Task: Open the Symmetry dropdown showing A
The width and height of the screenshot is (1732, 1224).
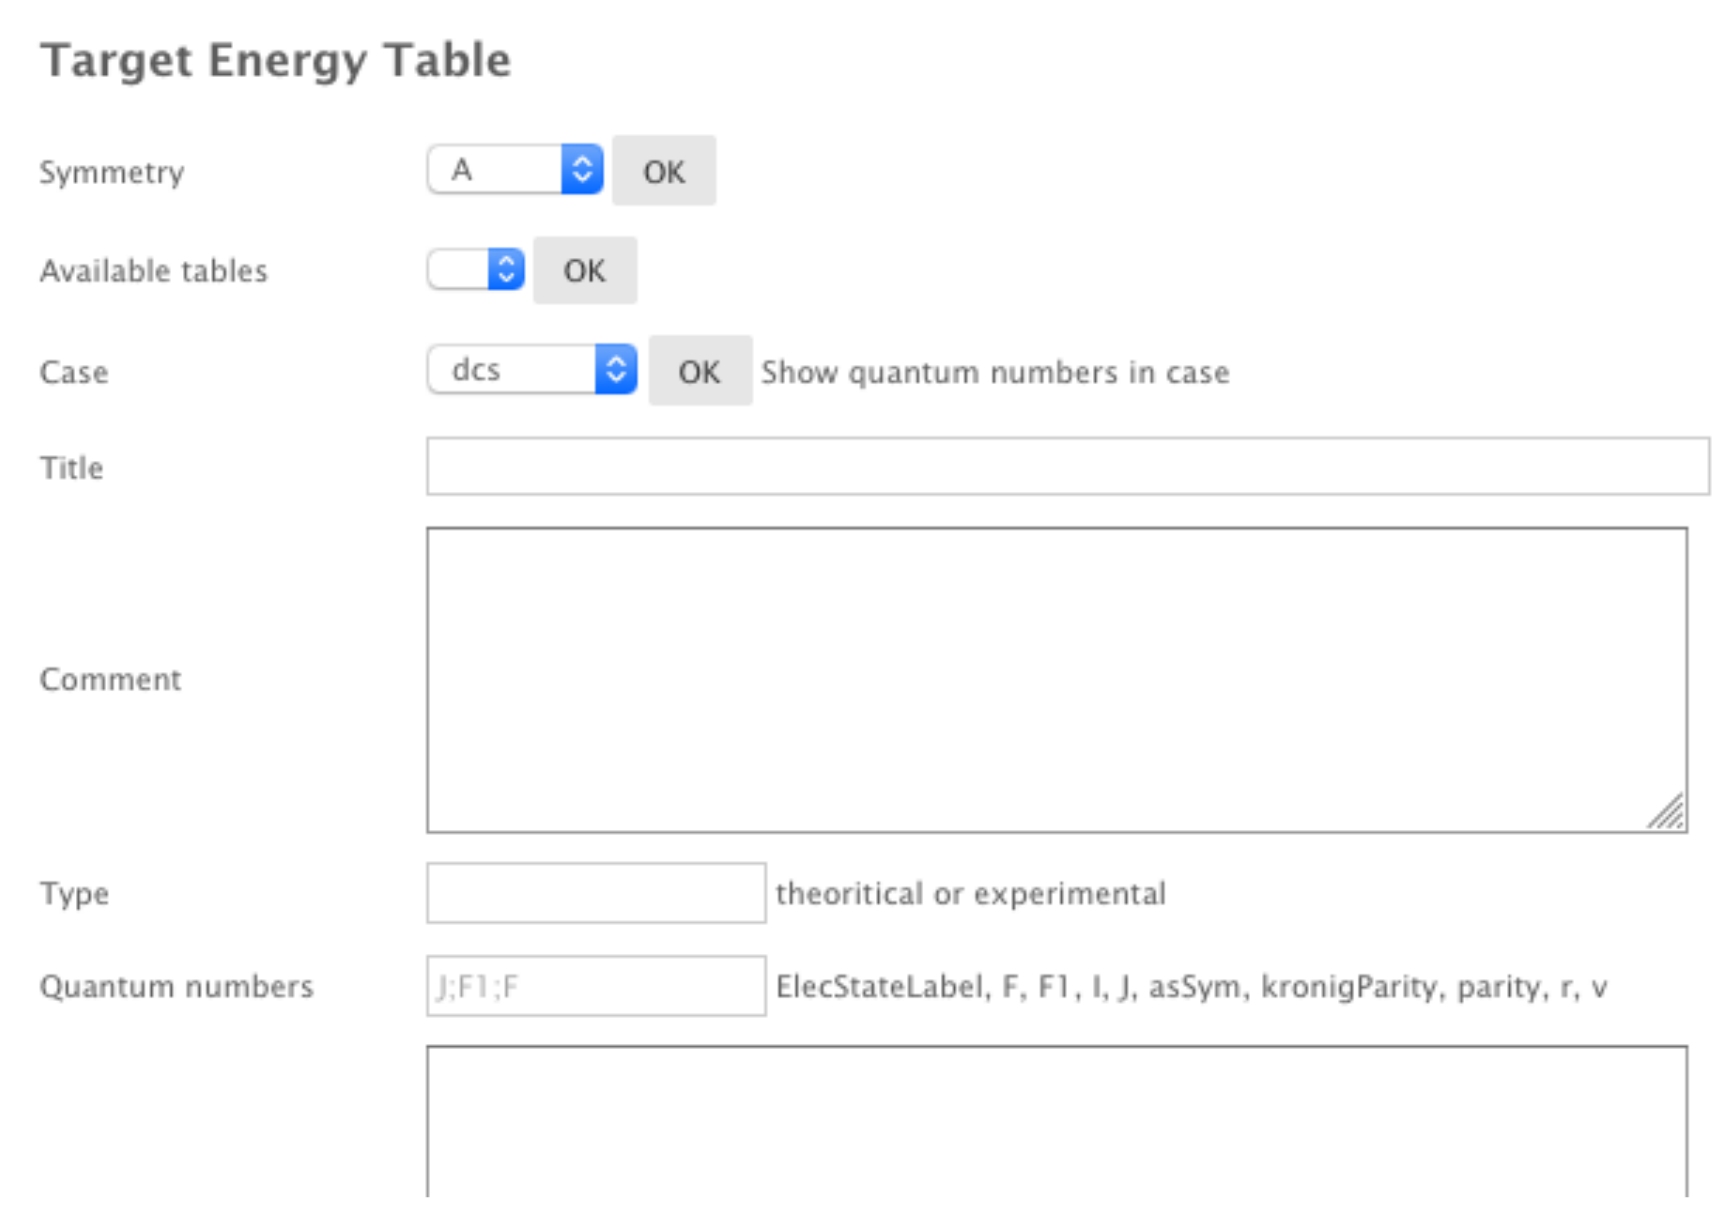Action: (515, 170)
